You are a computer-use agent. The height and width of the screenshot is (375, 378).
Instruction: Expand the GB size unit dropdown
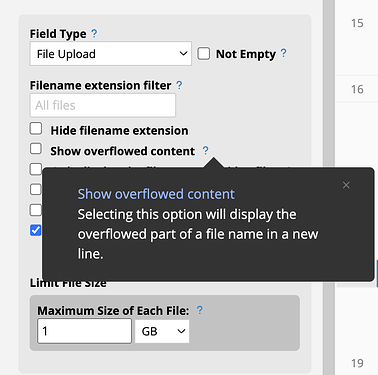pyautogui.click(x=162, y=331)
